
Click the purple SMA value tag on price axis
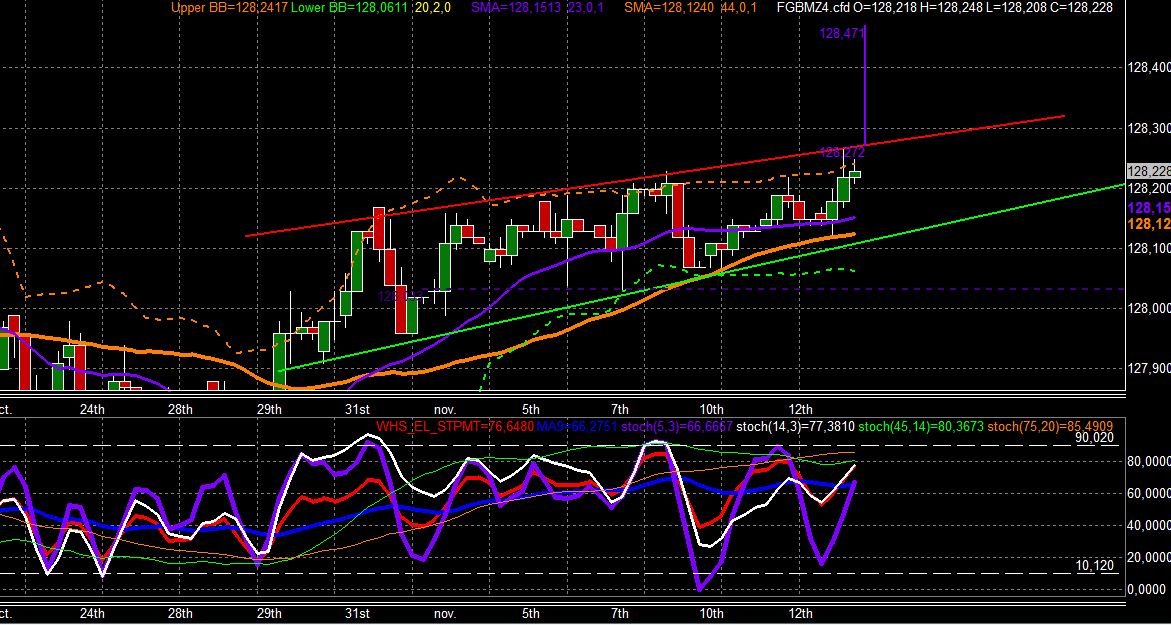[1149, 208]
